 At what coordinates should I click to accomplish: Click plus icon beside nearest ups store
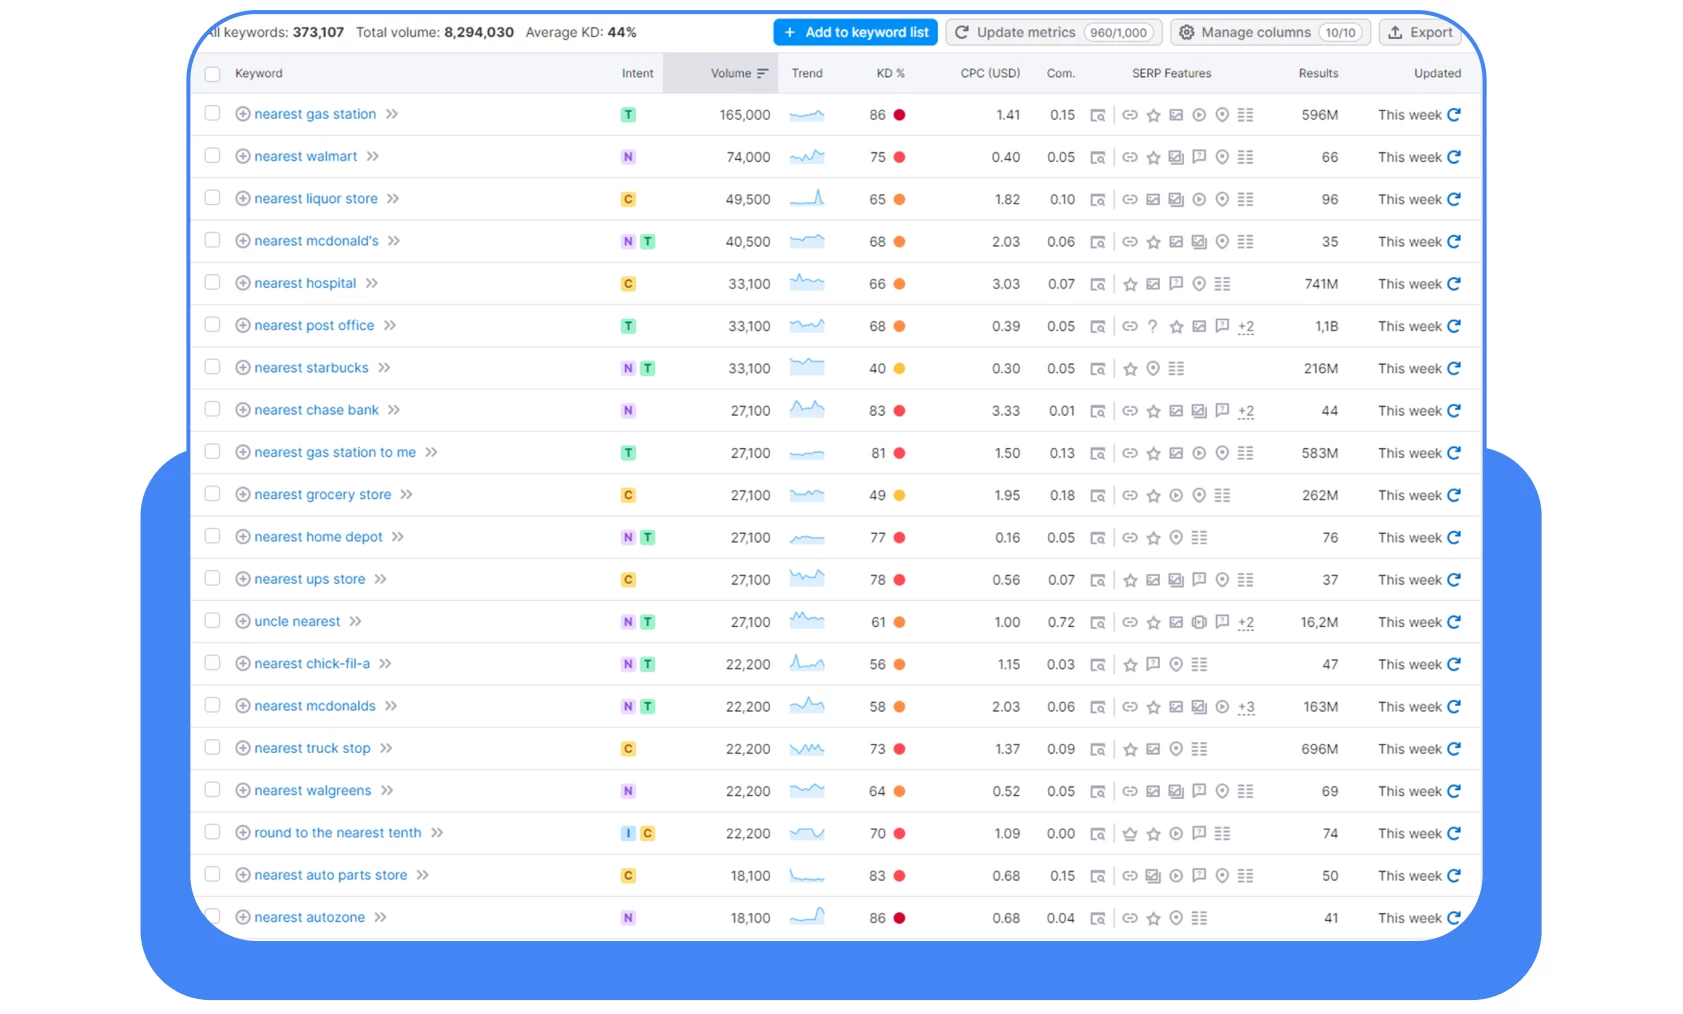(x=243, y=579)
